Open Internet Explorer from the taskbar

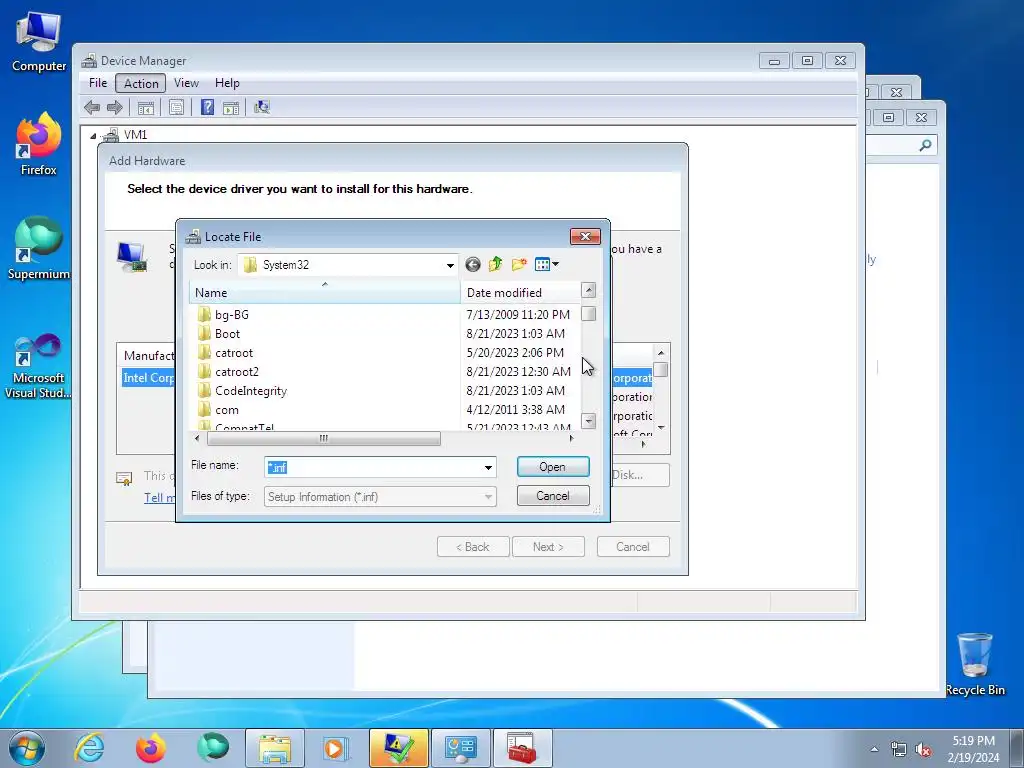[x=89, y=748]
